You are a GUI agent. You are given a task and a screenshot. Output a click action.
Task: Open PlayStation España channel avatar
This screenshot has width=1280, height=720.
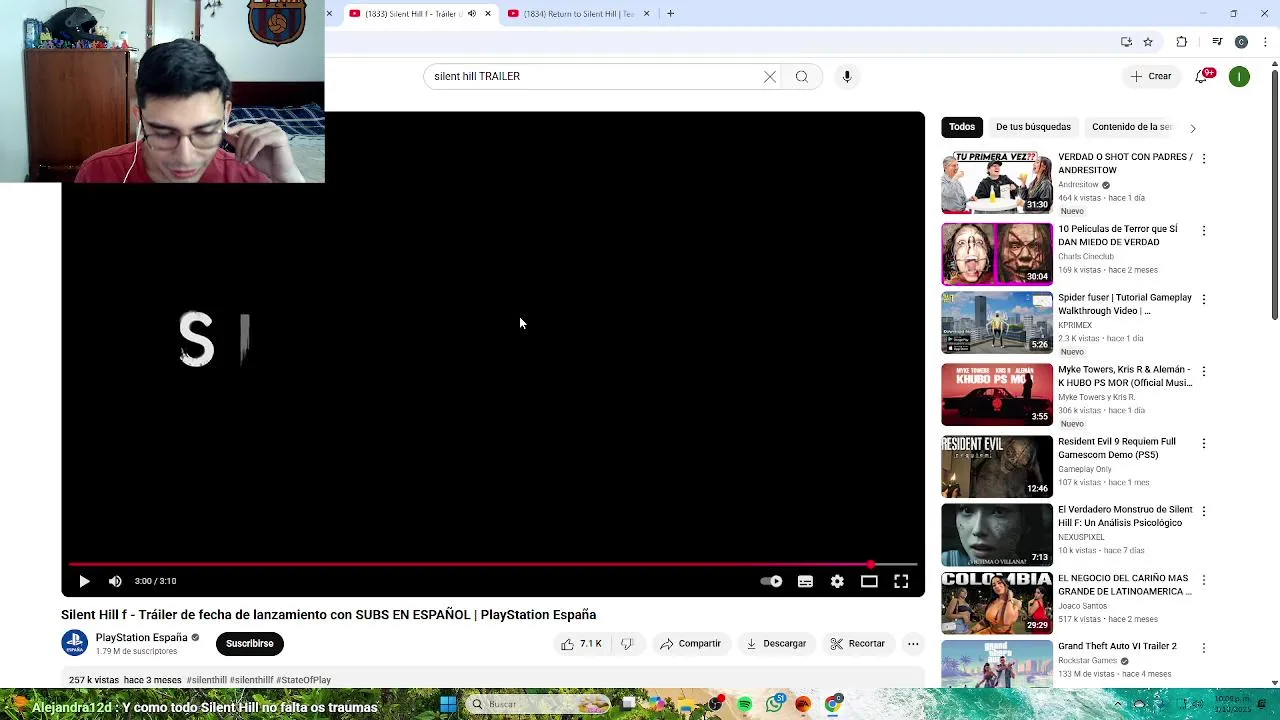pyautogui.click(x=75, y=643)
